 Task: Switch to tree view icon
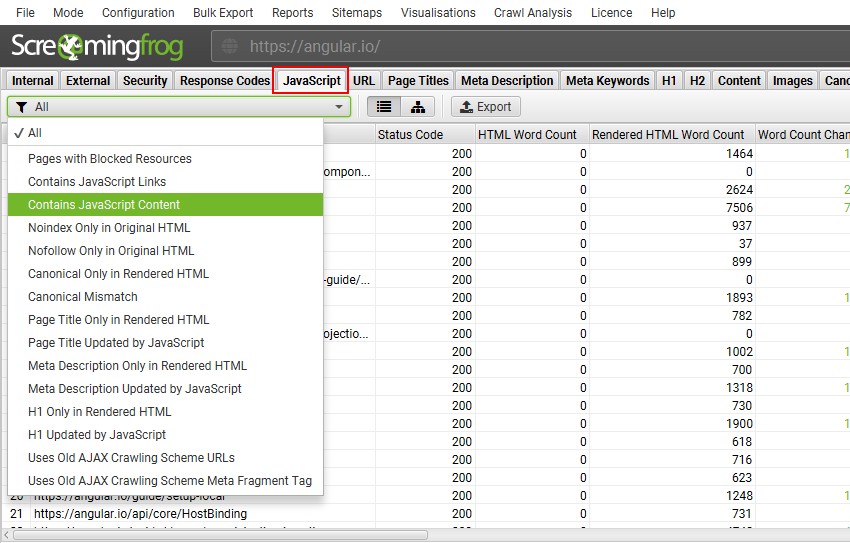(418, 107)
